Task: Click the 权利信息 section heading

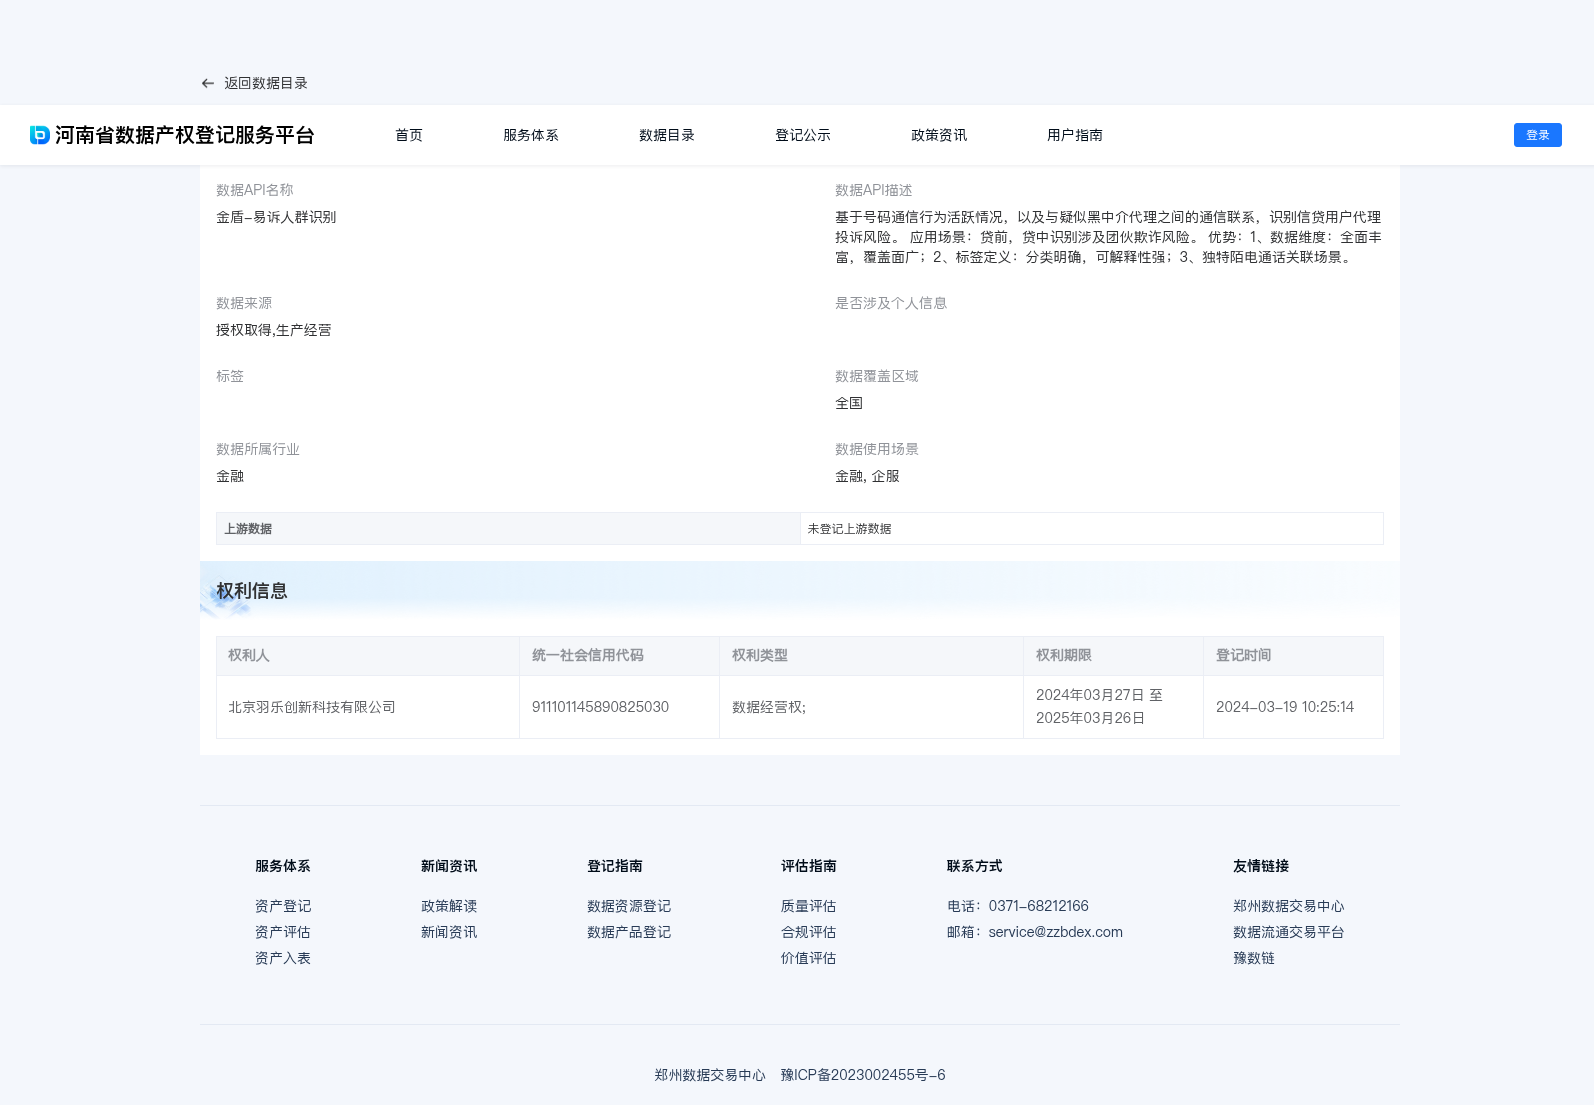Action: pos(252,591)
